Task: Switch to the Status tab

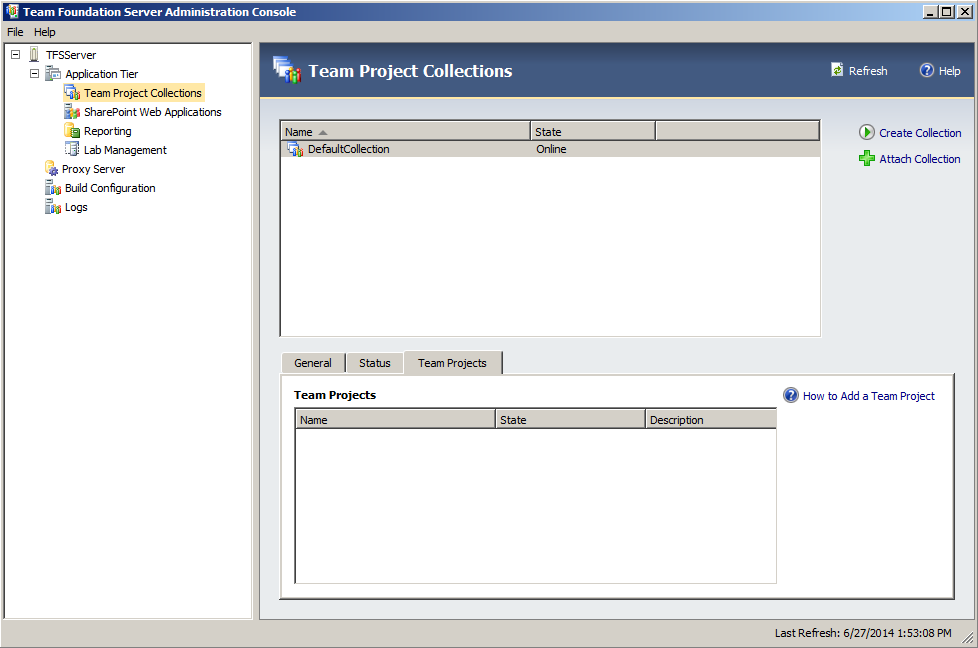Action: click(x=374, y=363)
